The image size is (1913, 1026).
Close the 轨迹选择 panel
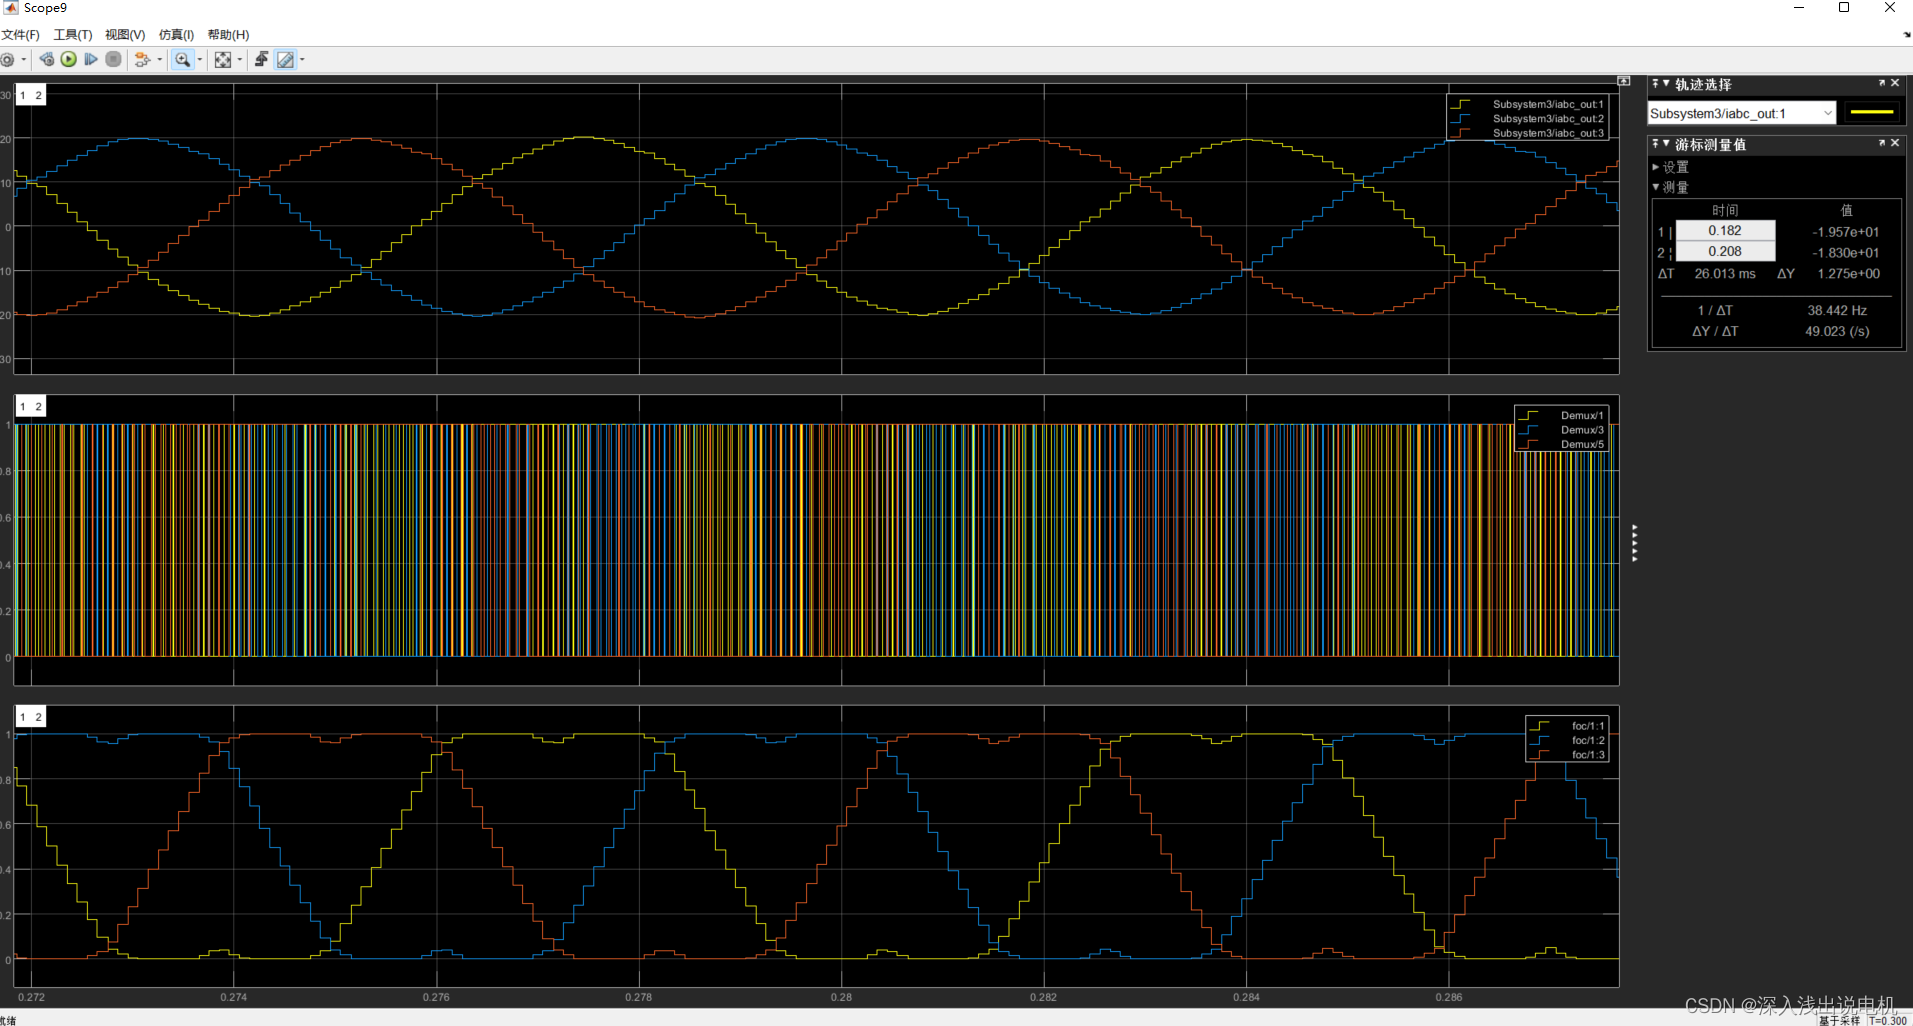(1895, 83)
